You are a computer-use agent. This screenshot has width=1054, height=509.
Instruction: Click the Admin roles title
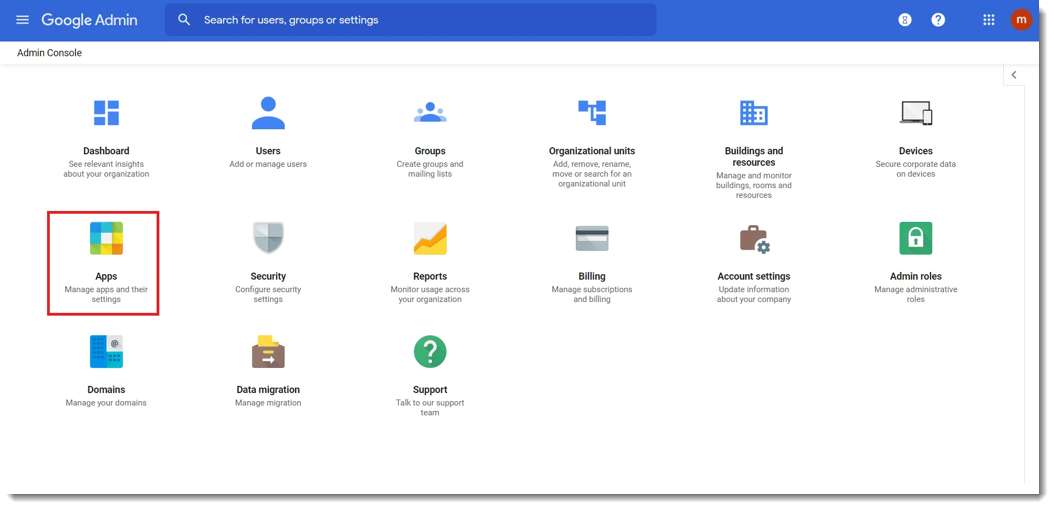(x=916, y=276)
